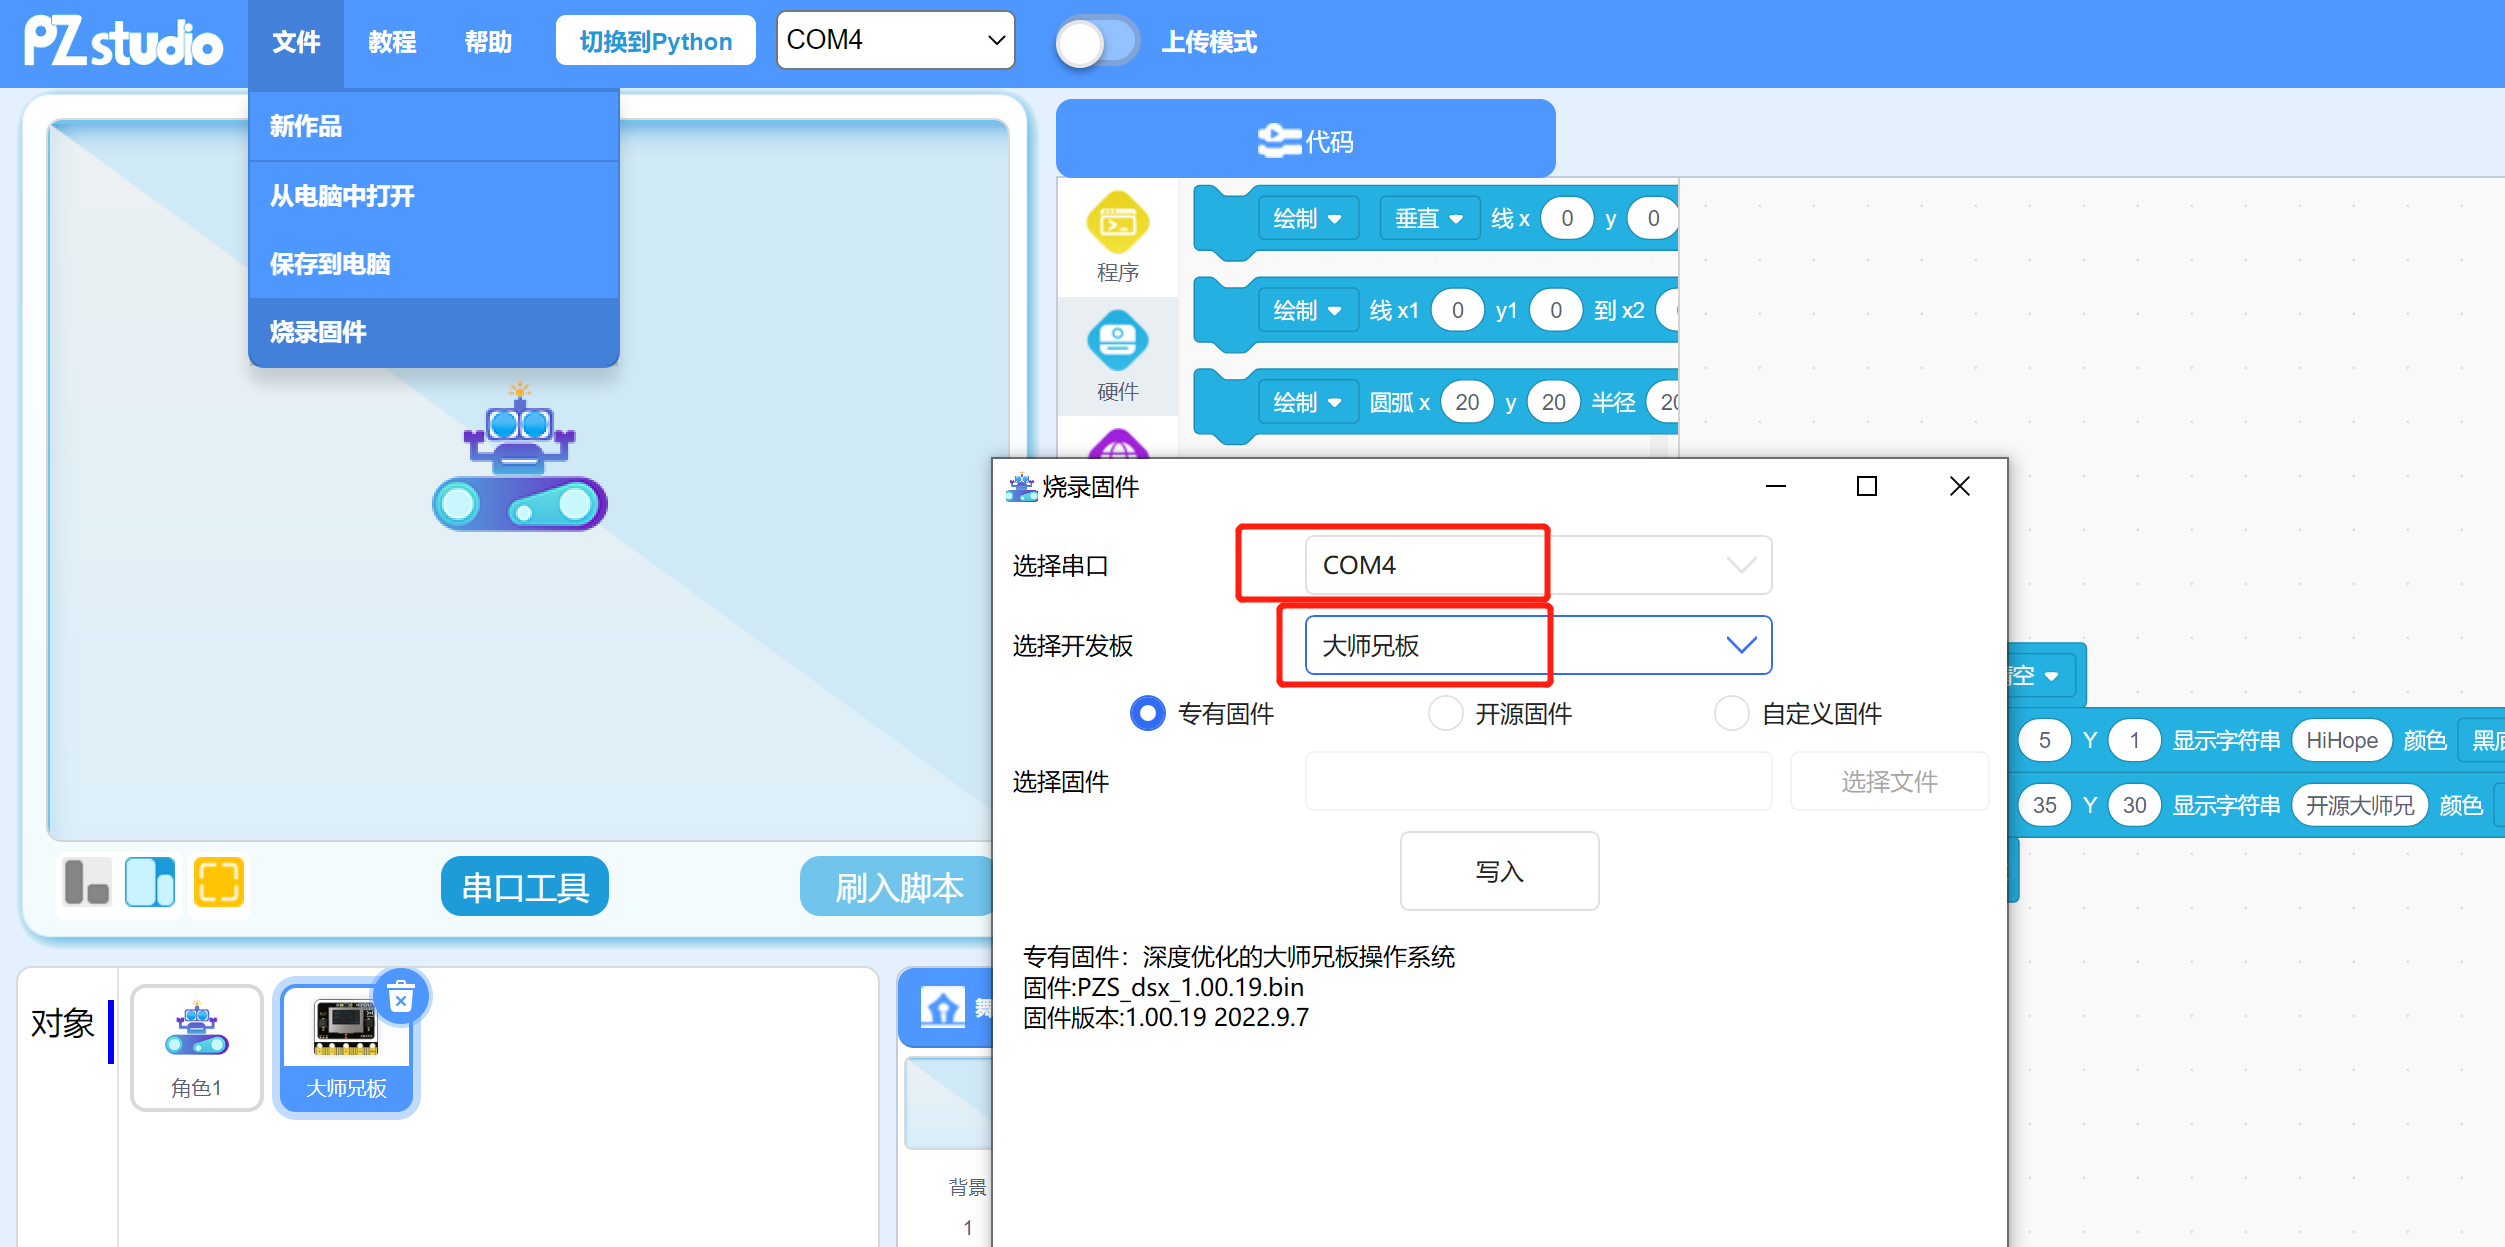The height and width of the screenshot is (1247, 2505).
Task: Click the 切换到Python button
Action: (656, 41)
